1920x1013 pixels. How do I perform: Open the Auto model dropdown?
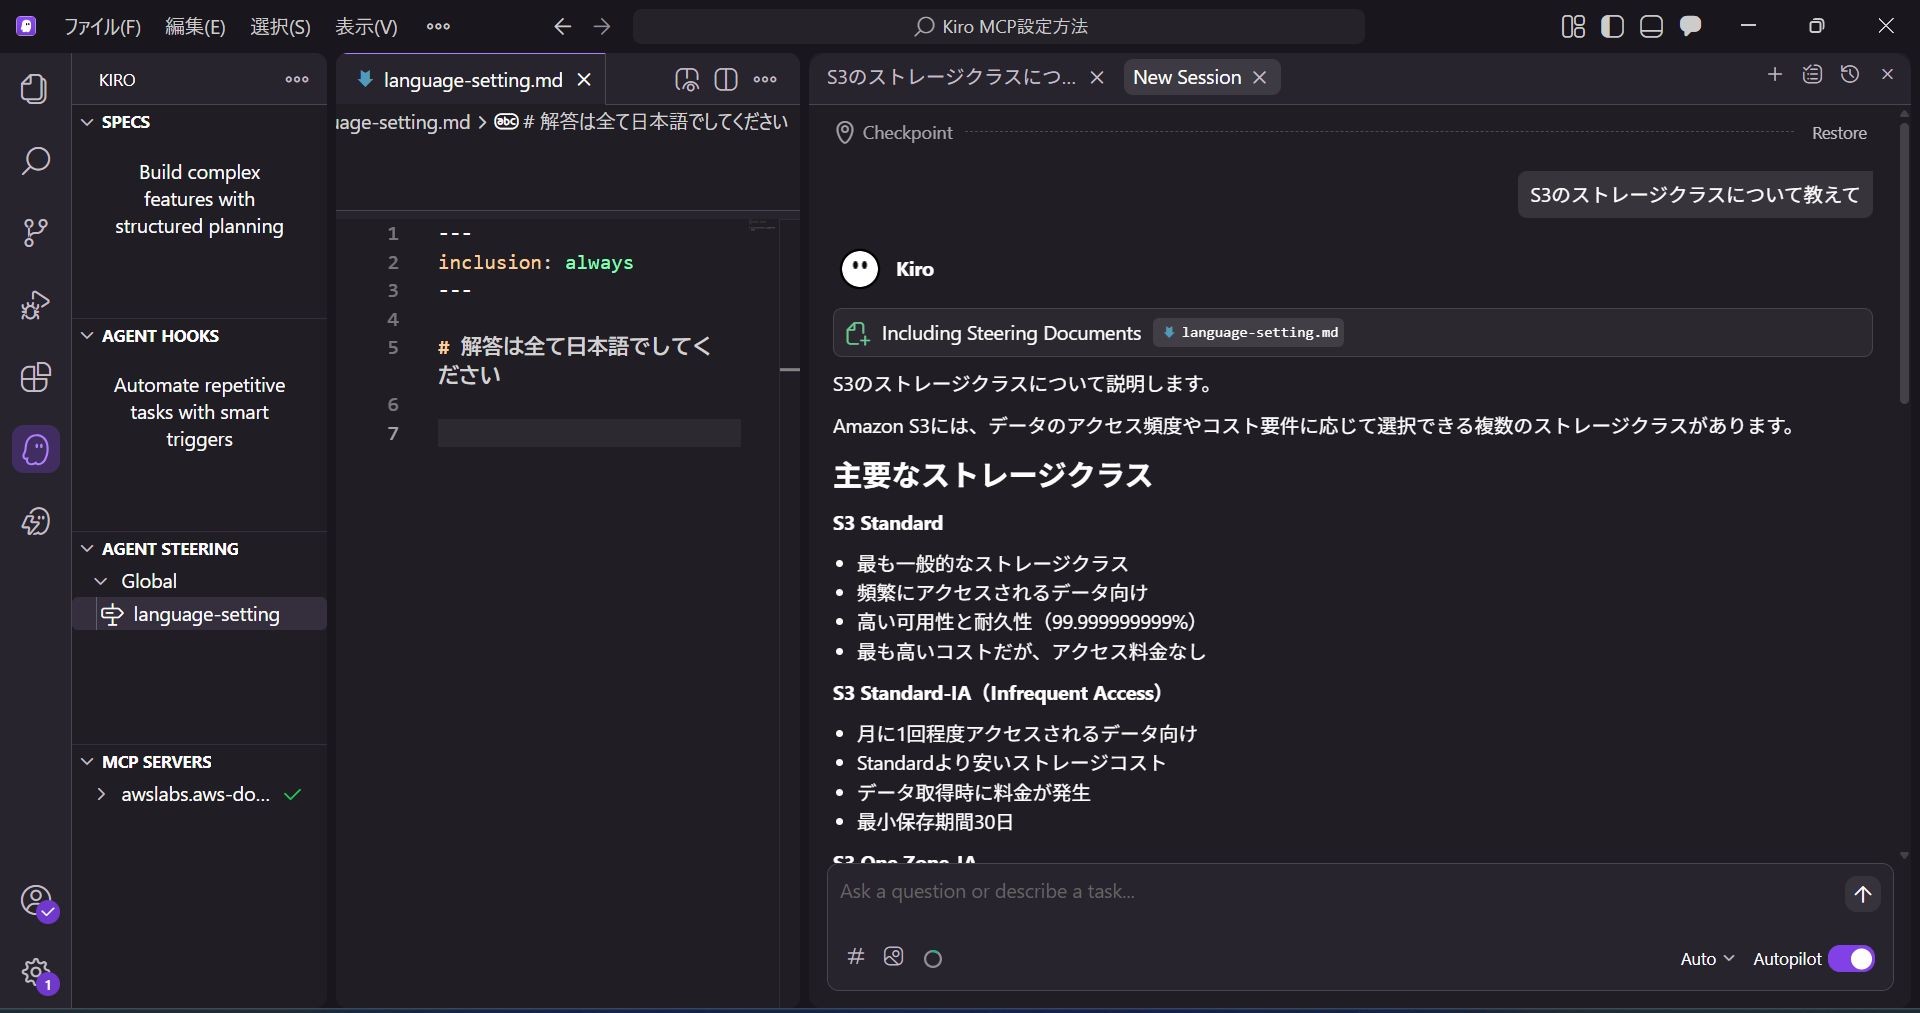pos(1706,958)
